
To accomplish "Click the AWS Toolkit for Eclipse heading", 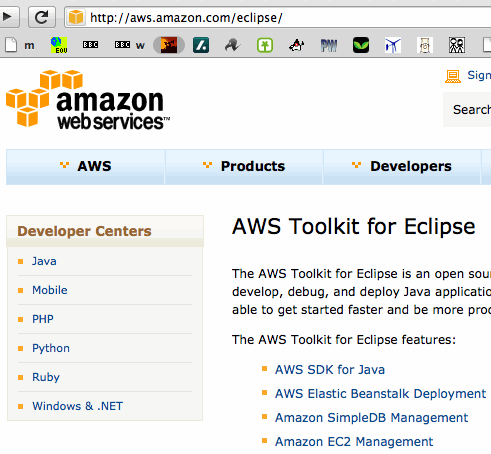I will (353, 227).
